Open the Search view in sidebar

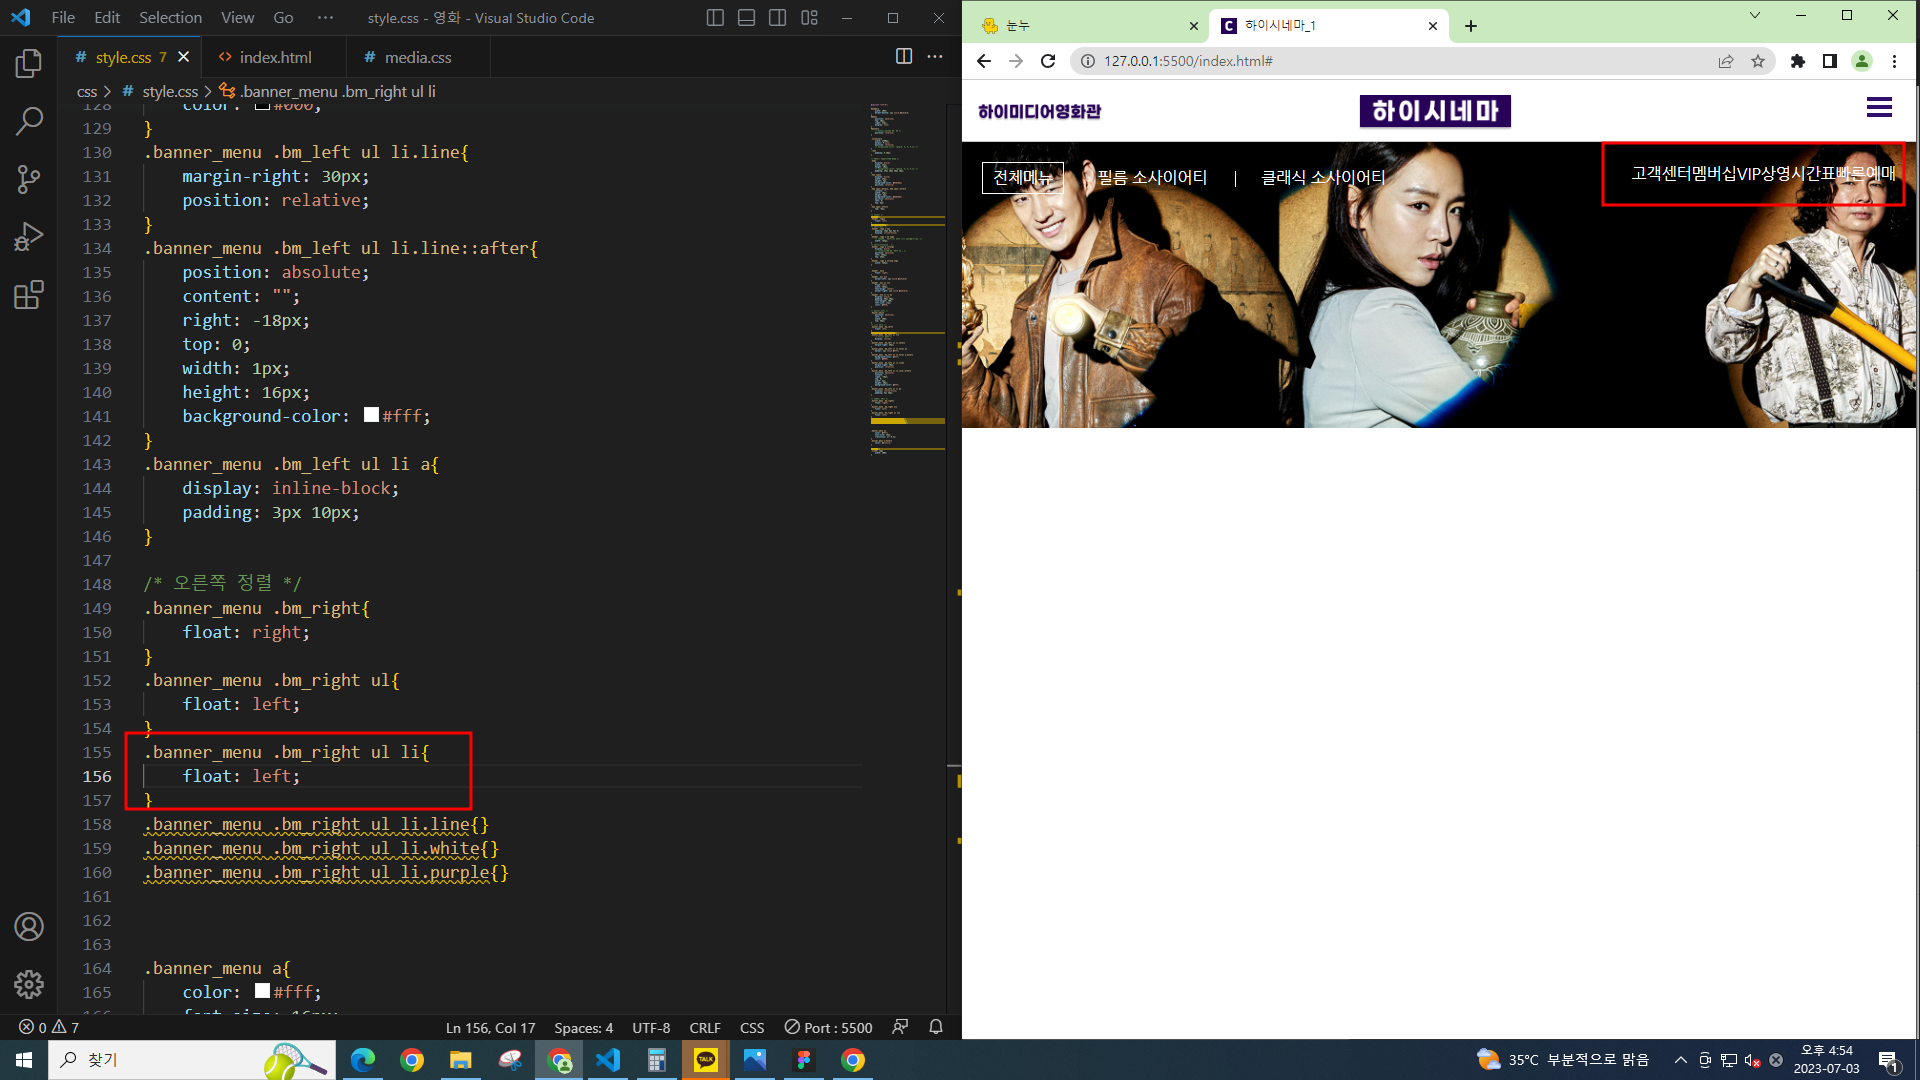(x=29, y=122)
